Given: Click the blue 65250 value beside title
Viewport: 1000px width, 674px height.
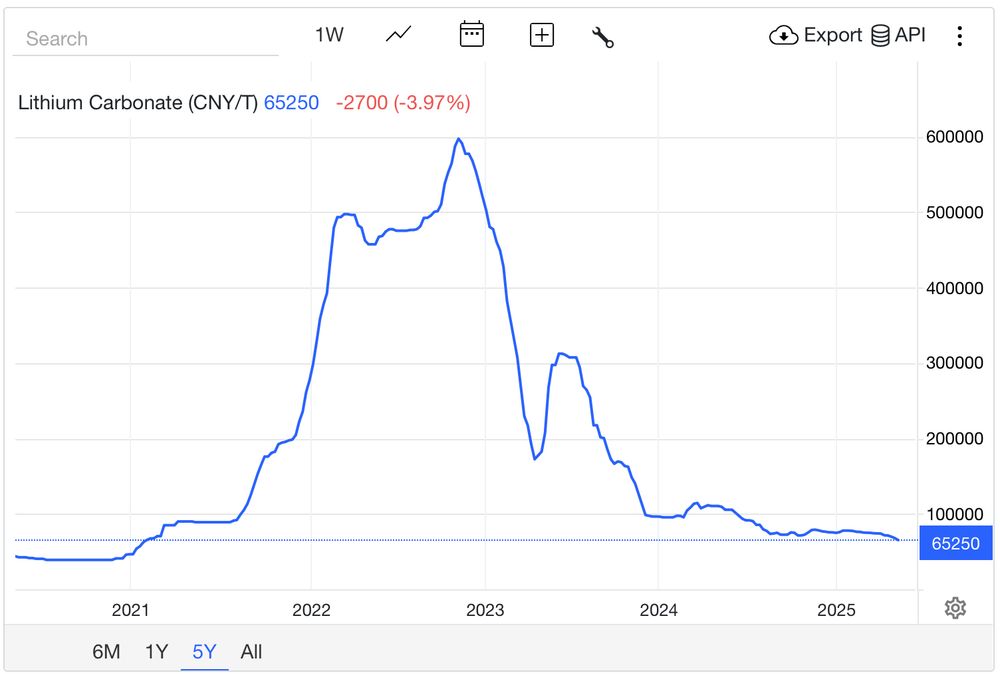Looking at the screenshot, I should [x=291, y=103].
